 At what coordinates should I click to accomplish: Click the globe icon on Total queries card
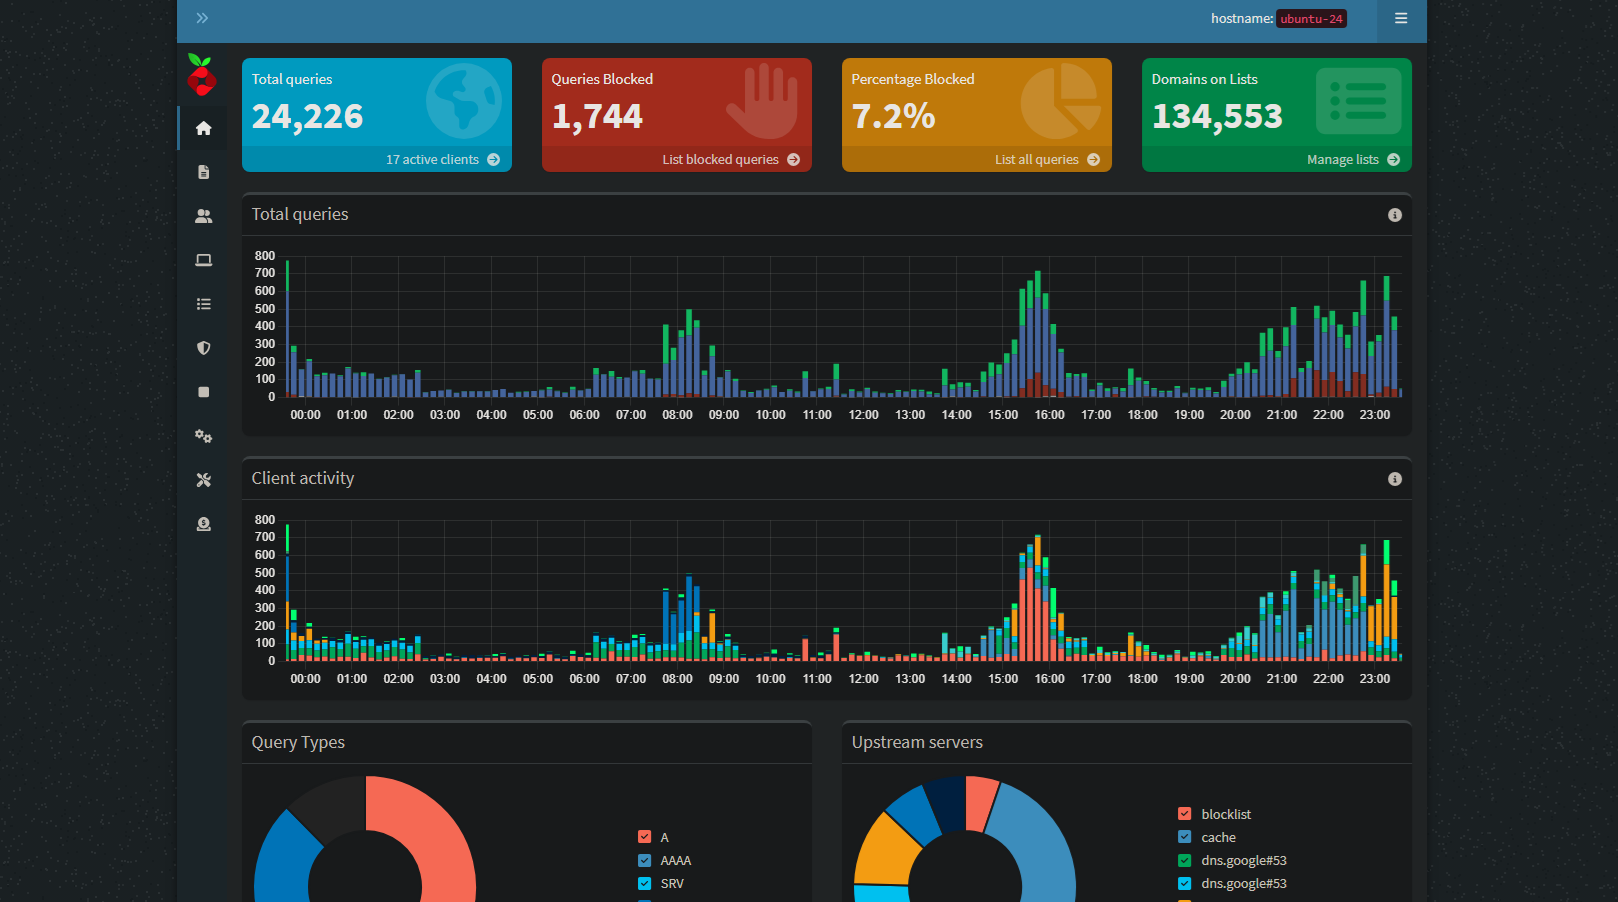[x=463, y=101]
